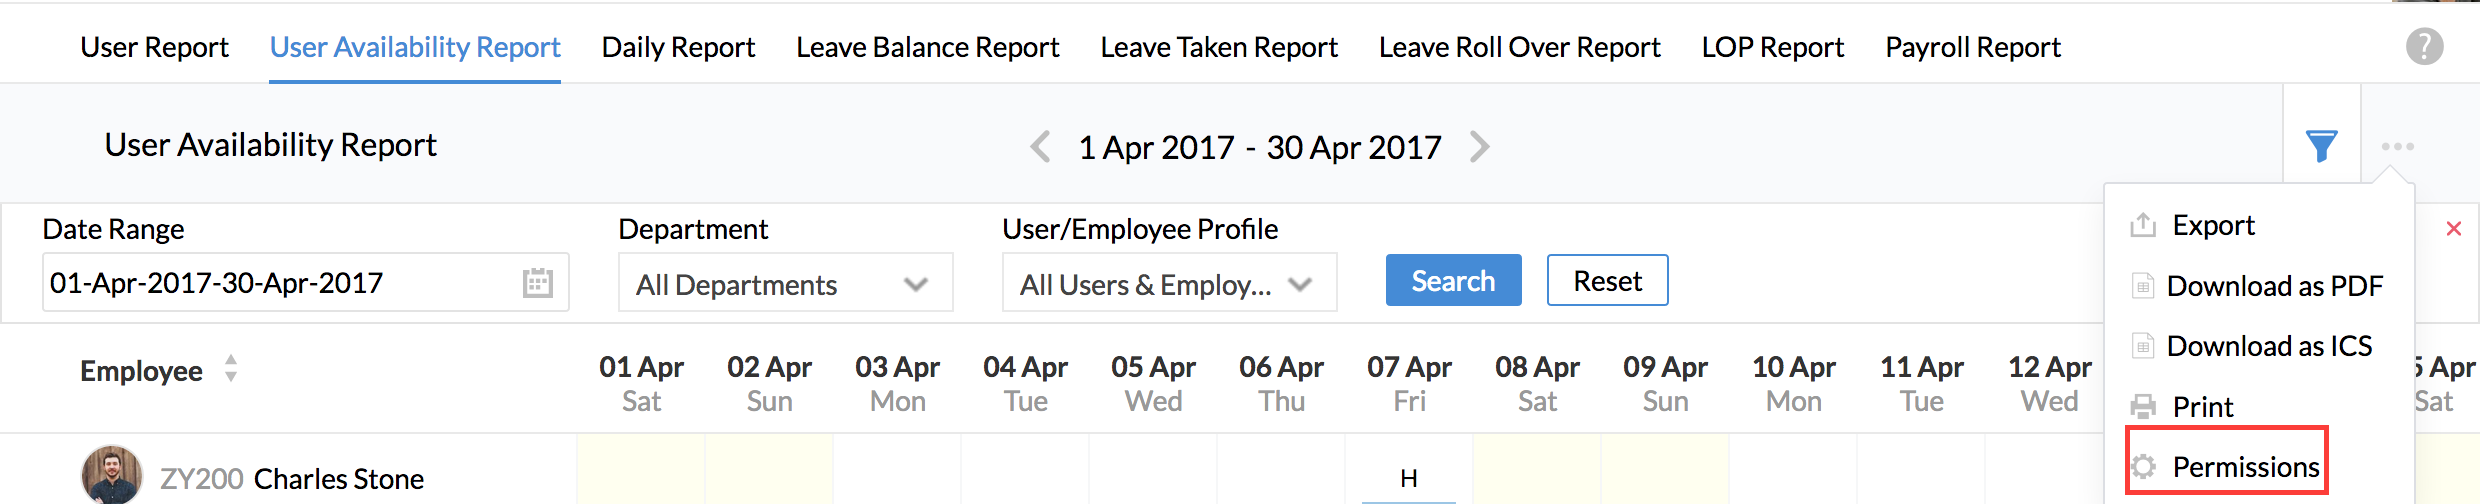Click the Reset button
Image resolution: width=2480 pixels, height=504 pixels.
click(x=1607, y=280)
